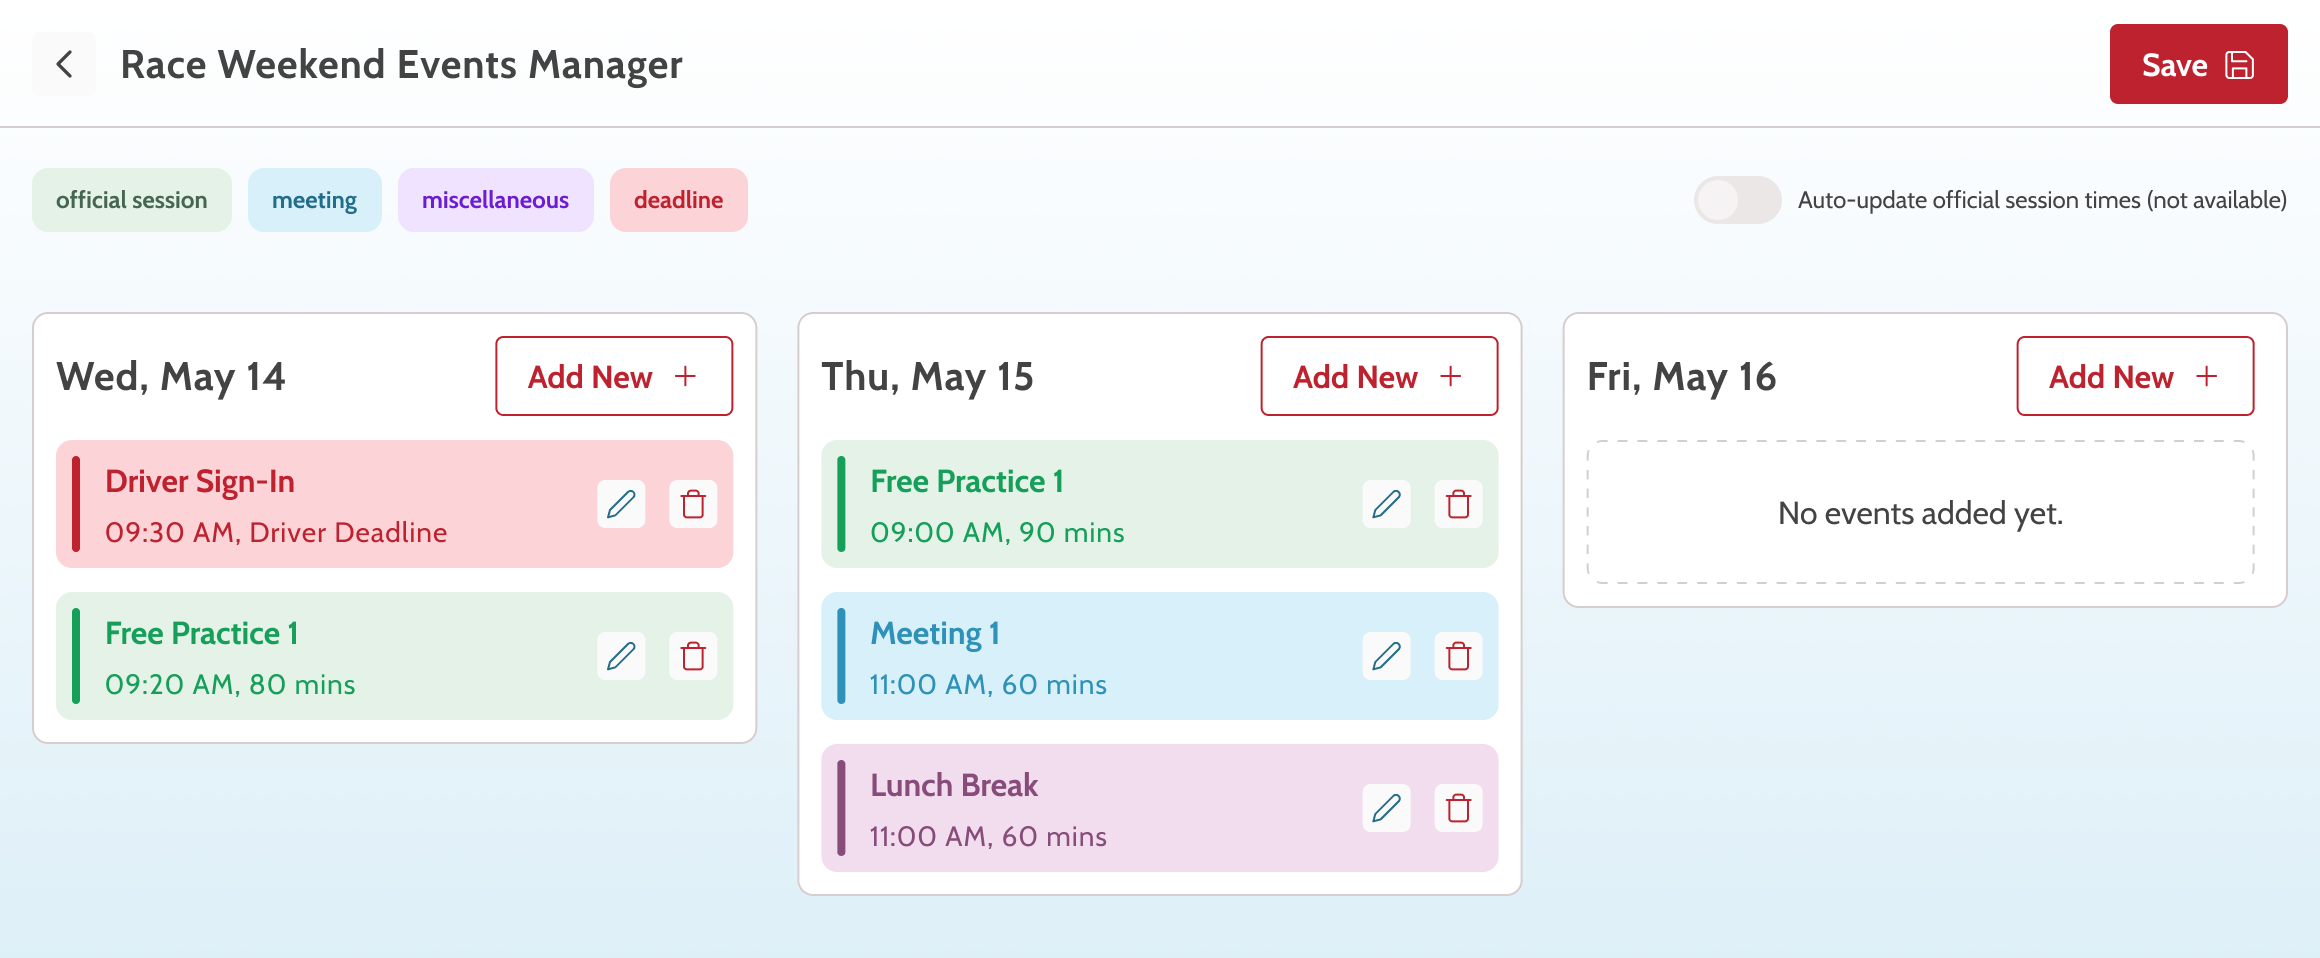Add new event to Thu, May 15

(x=1379, y=376)
